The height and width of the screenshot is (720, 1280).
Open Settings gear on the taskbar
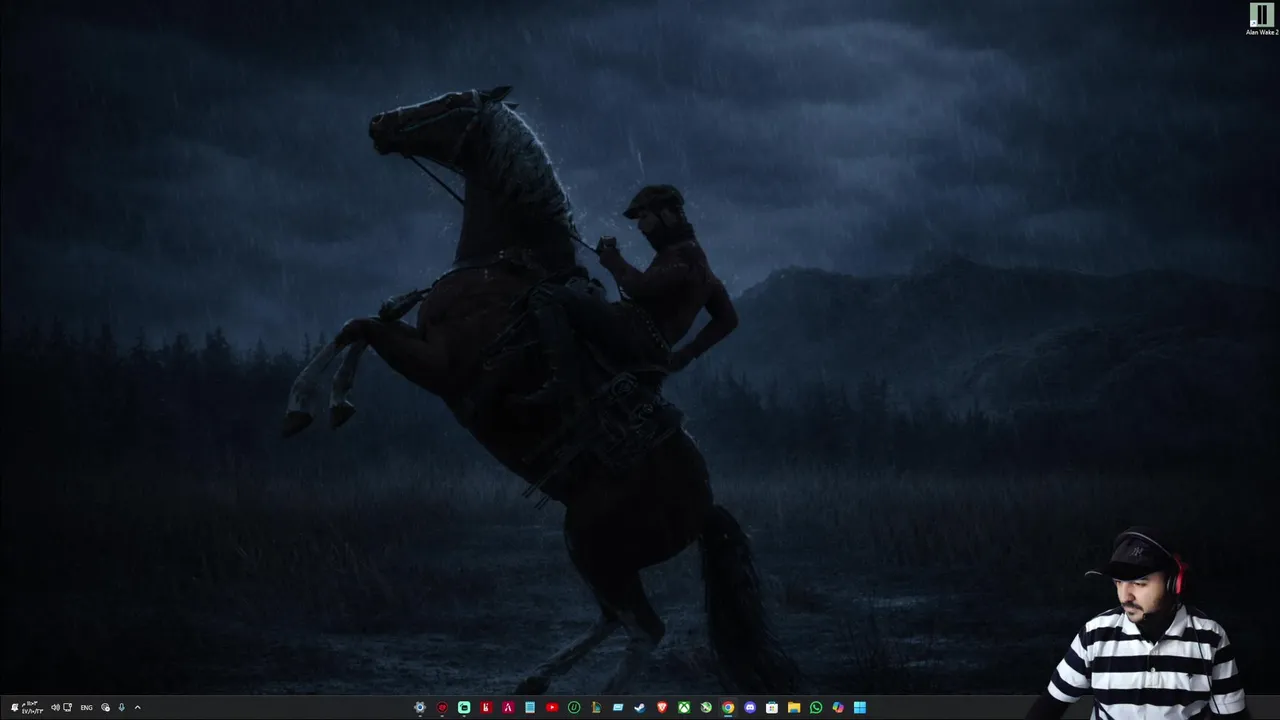(420, 707)
